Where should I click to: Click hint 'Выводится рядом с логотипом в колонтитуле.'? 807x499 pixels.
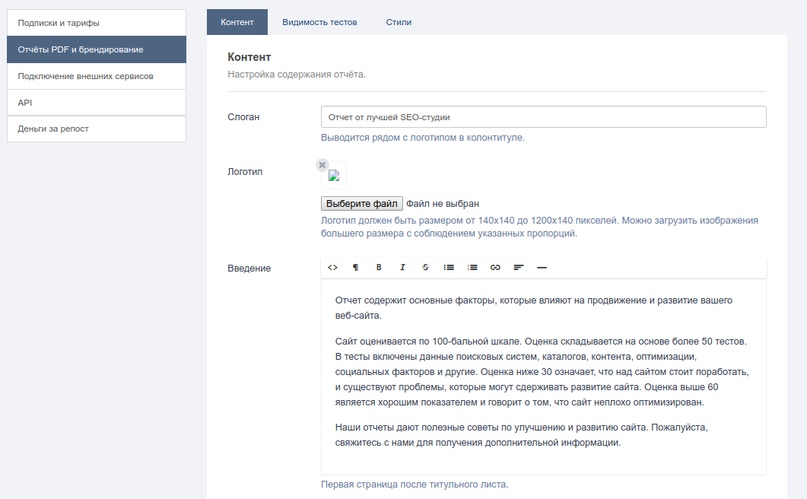click(423, 137)
